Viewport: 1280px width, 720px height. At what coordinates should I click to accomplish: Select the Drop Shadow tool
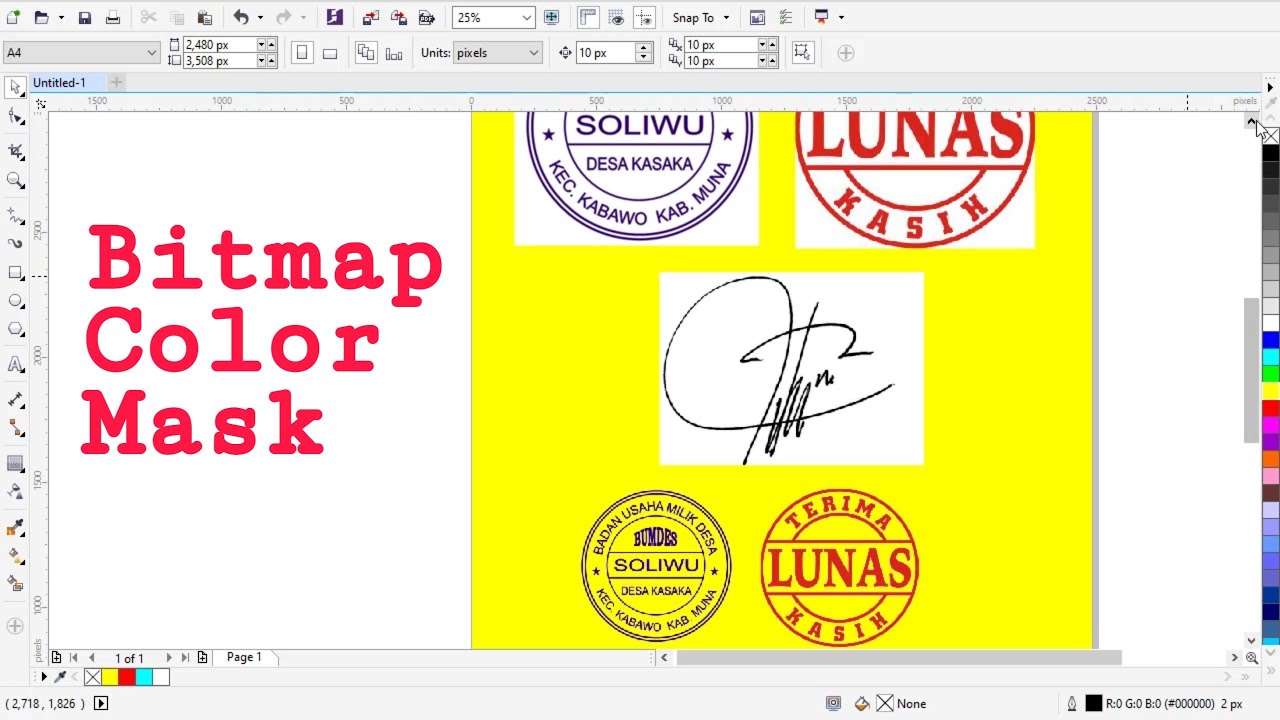point(15,463)
